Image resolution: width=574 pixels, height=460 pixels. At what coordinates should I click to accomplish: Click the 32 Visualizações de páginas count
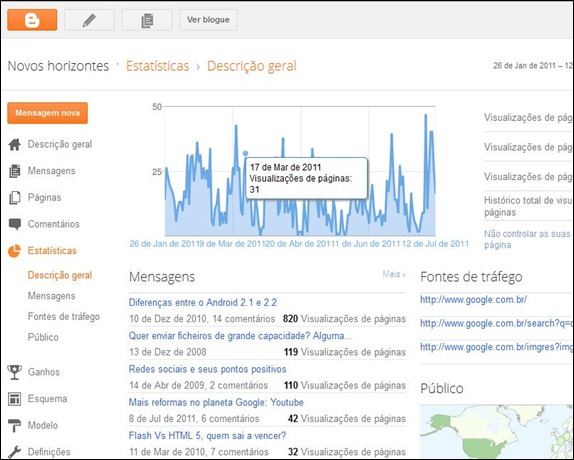(347, 452)
